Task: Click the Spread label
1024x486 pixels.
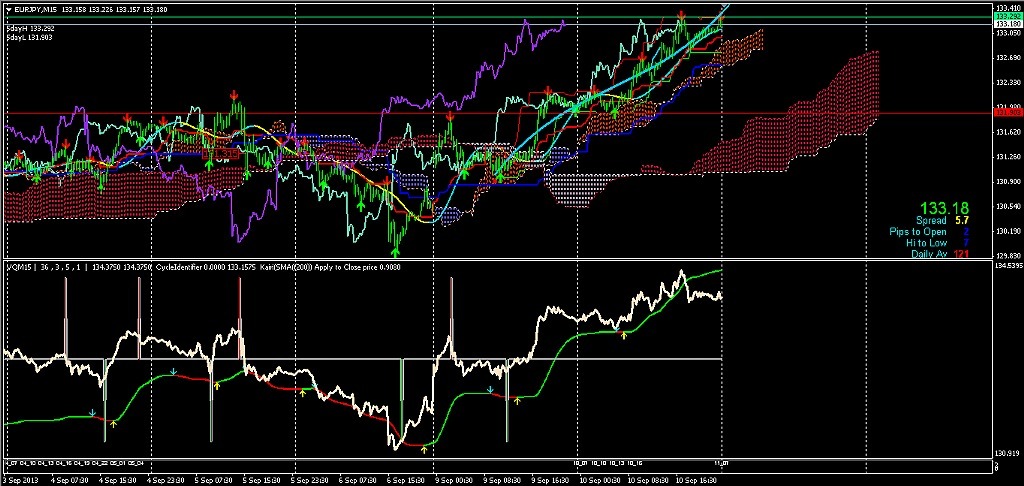Action: 929,221
